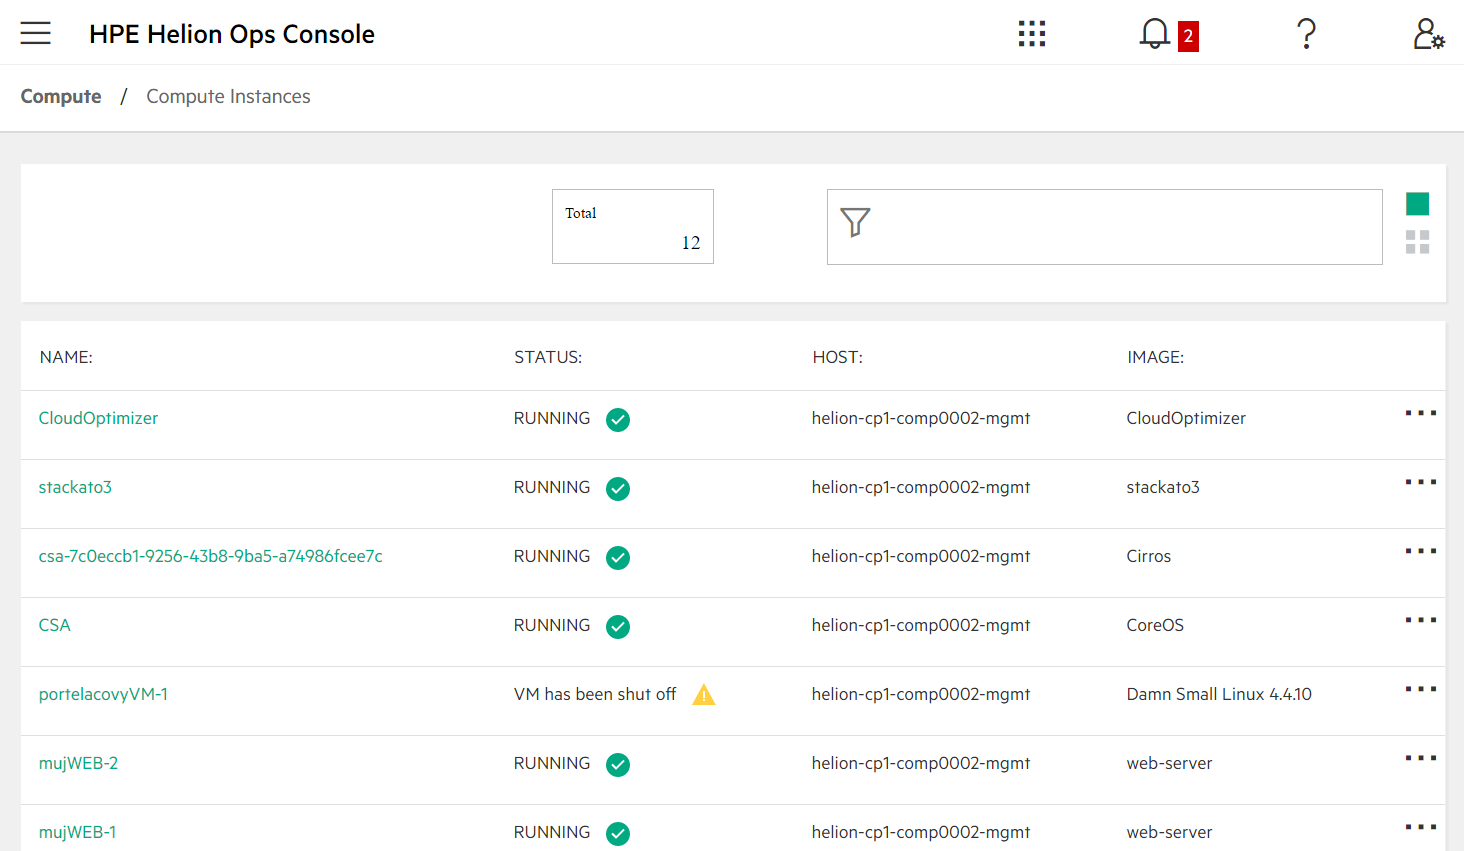This screenshot has width=1464, height=851.
Task: Open actions menu for portelacovyVM-1 row
Action: pos(1420,689)
